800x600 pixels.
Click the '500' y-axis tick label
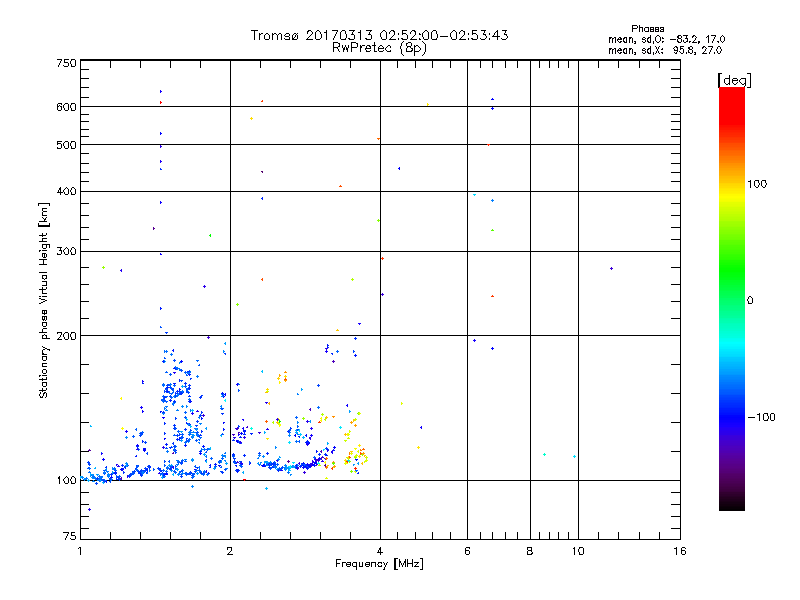(66, 145)
